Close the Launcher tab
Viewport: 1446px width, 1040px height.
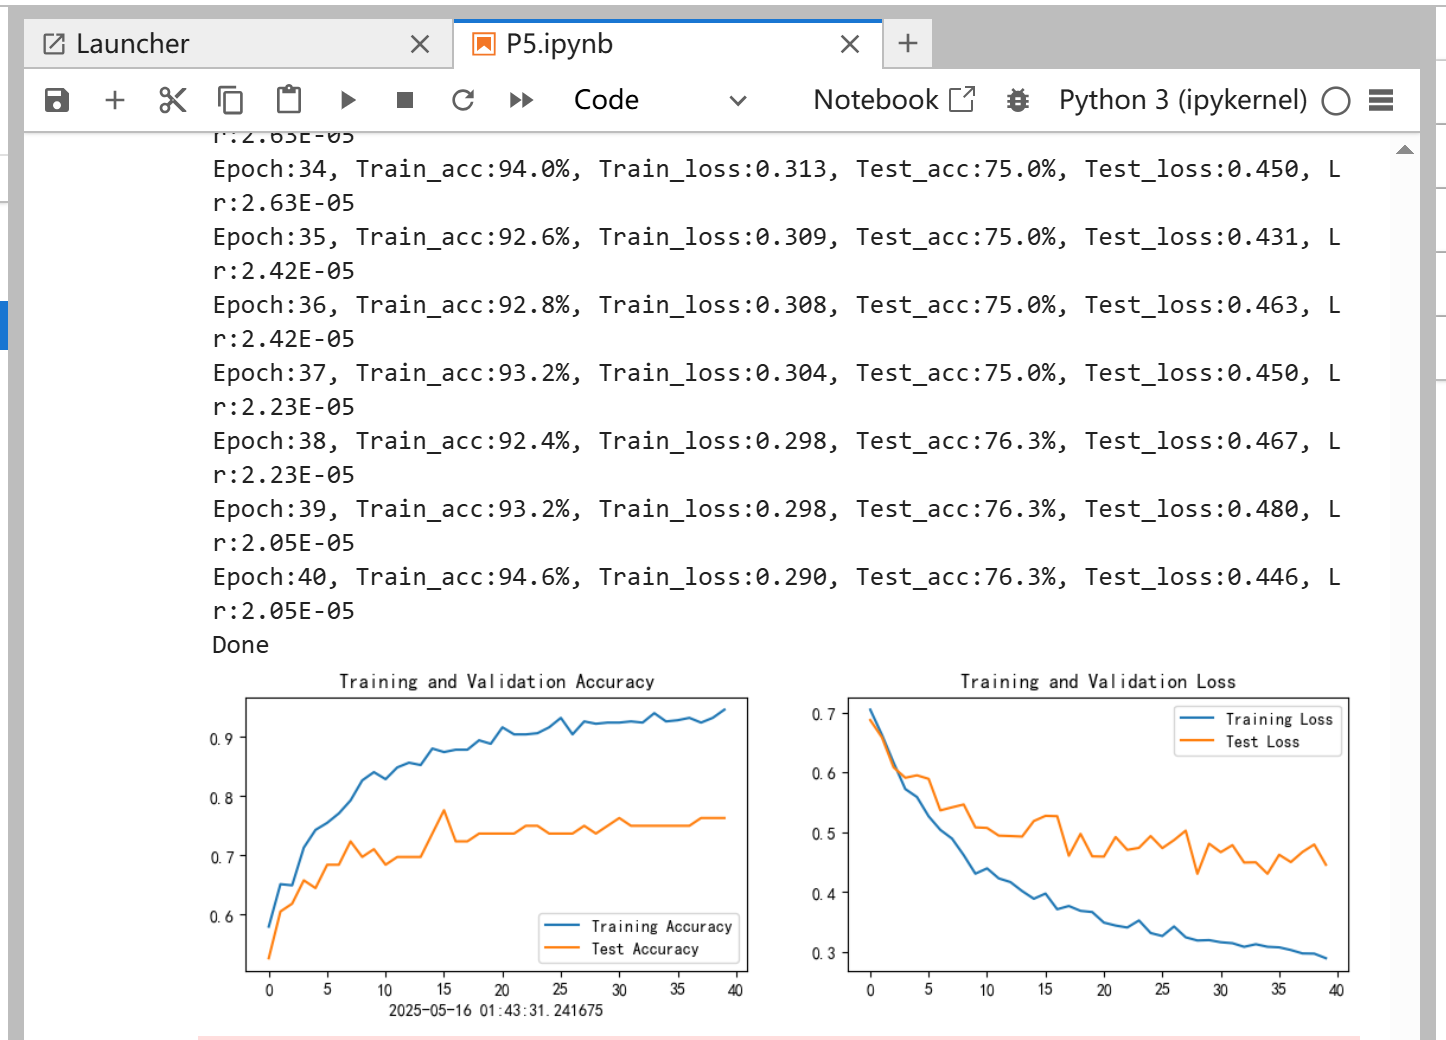pos(420,44)
